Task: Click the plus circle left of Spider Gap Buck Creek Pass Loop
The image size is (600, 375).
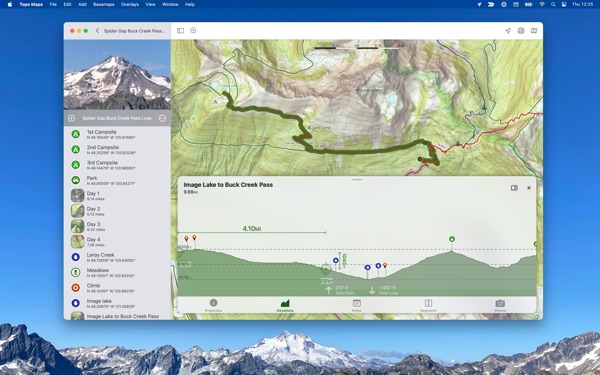Action: pyautogui.click(x=72, y=118)
